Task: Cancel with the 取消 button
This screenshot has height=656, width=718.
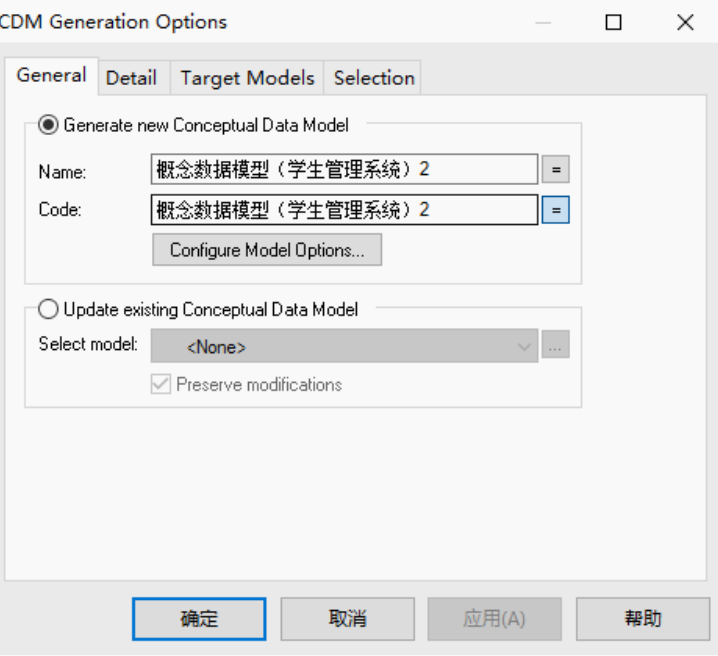Action: (x=348, y=619)
